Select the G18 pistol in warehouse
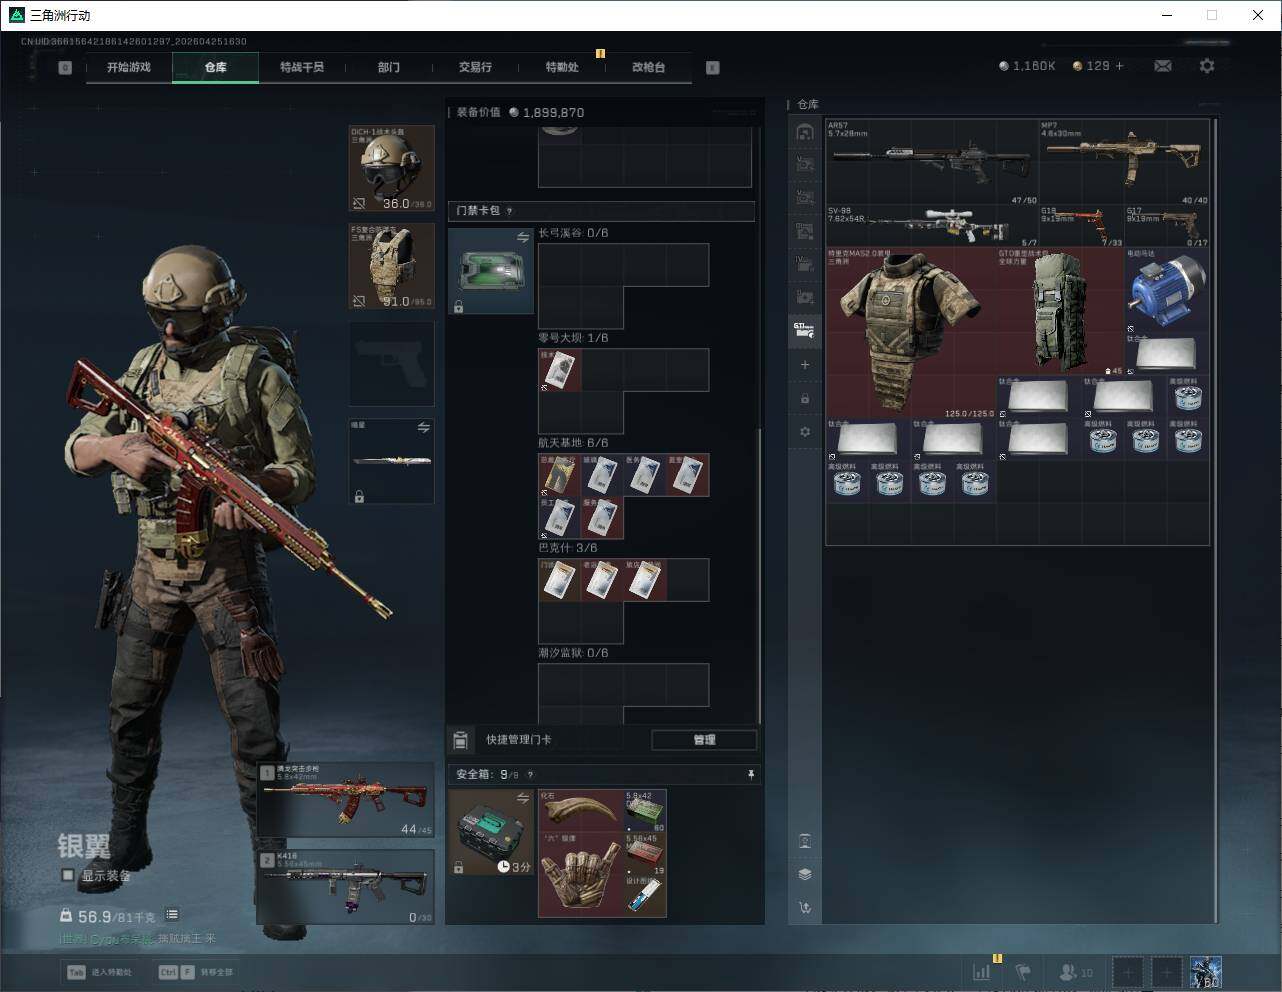The height and width of the screenshot is (992, 1282). [x=1081, y=227]
